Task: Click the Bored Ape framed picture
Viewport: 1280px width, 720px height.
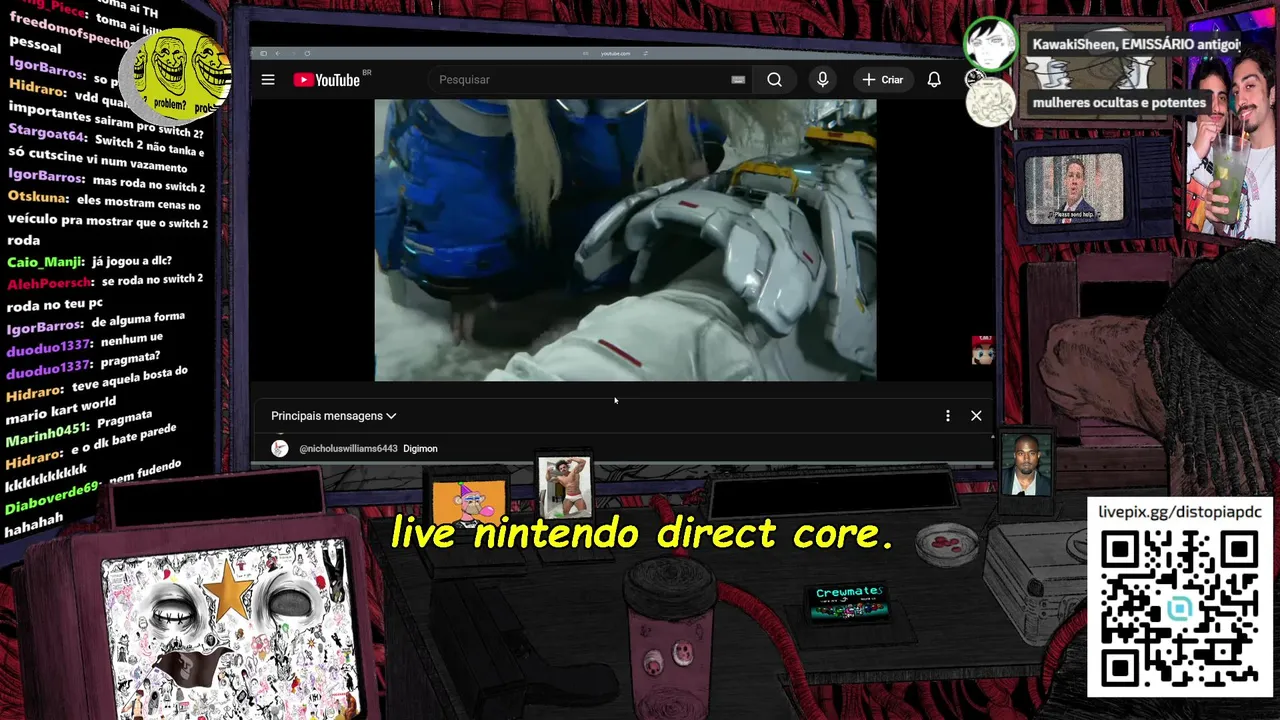Action: [x=469, y=502]
